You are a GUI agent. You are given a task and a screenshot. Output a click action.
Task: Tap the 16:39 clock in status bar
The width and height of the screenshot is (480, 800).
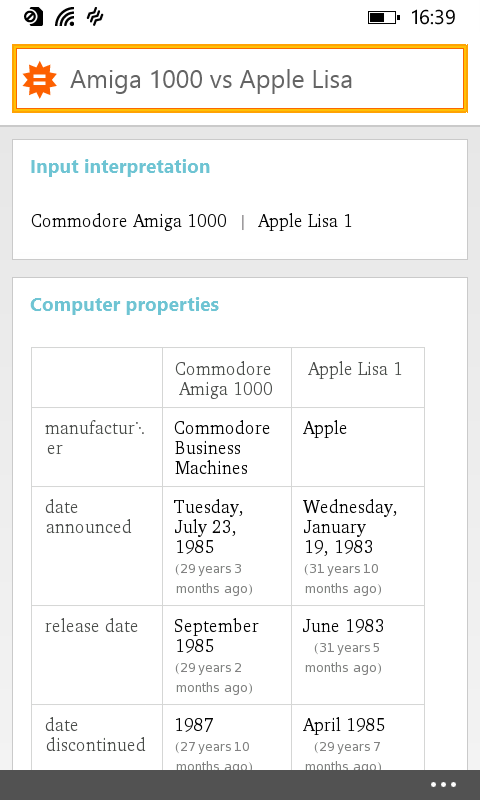pyautogui.click(x=433, y=18)
